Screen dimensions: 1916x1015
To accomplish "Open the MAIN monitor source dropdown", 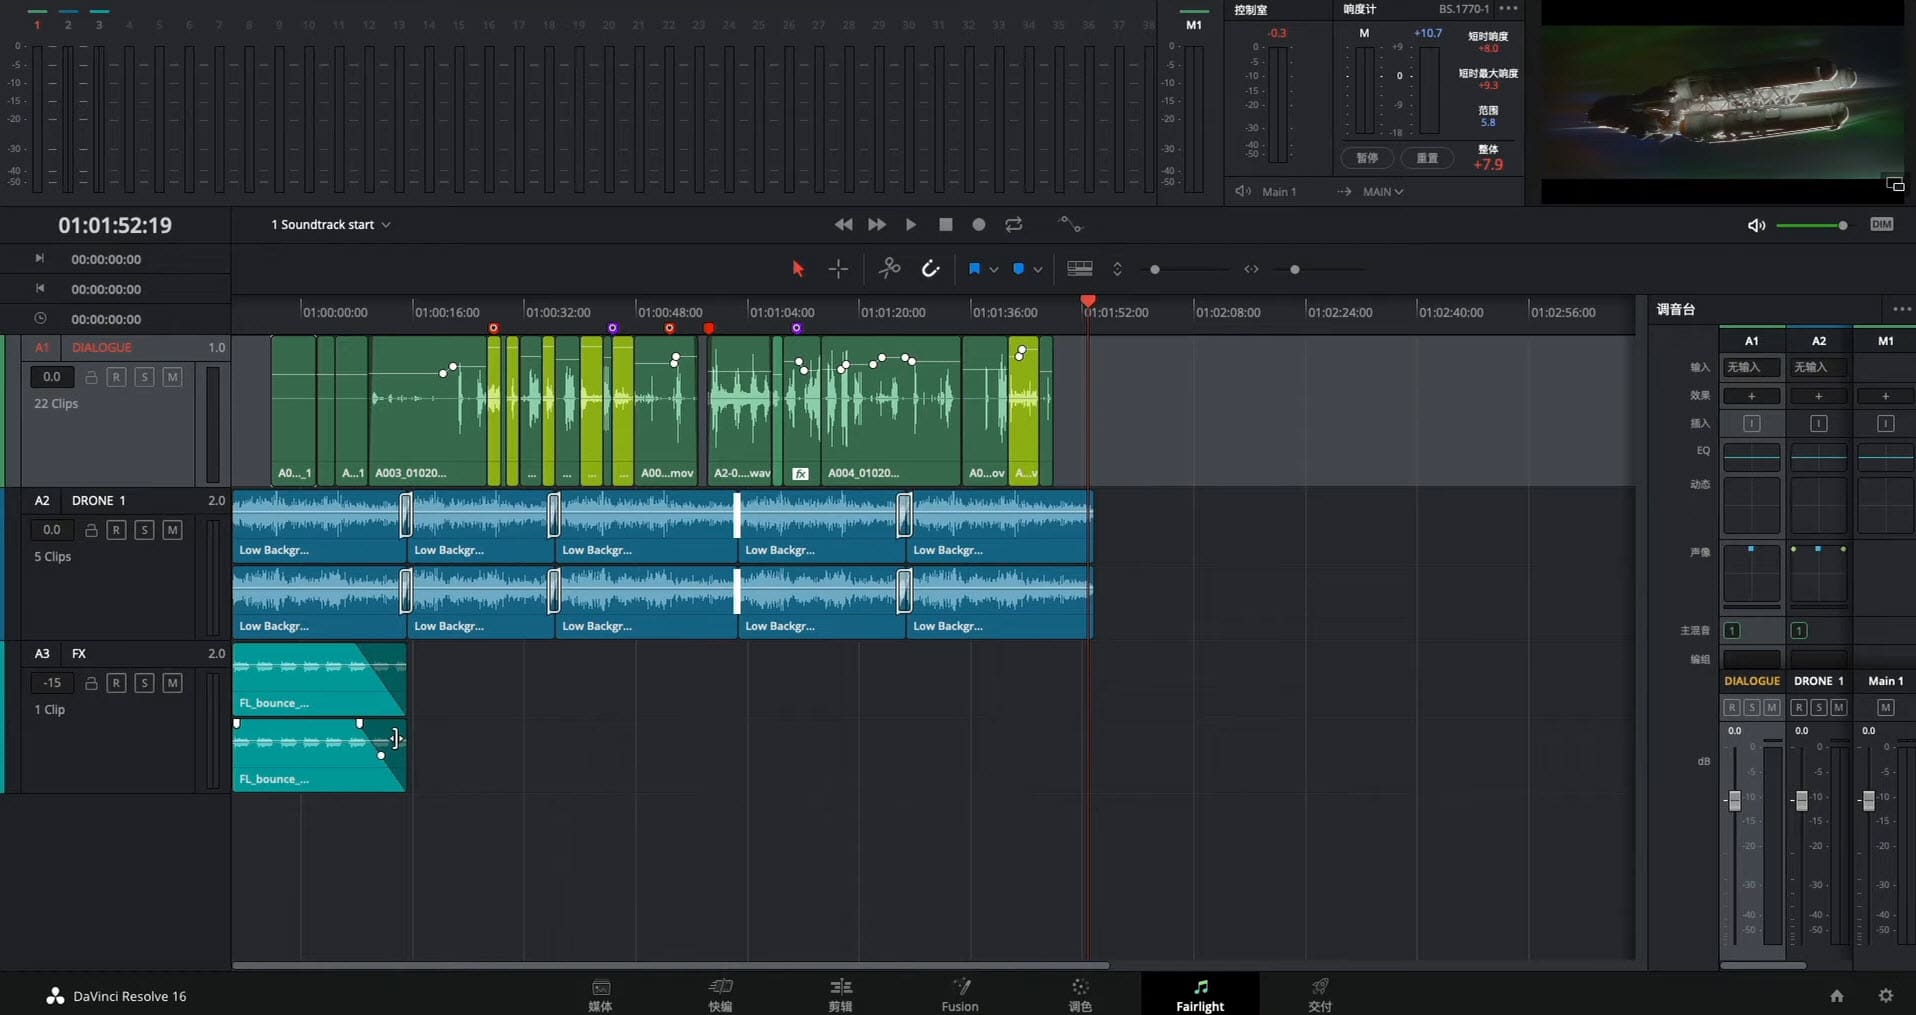I will pos(1383,192).
